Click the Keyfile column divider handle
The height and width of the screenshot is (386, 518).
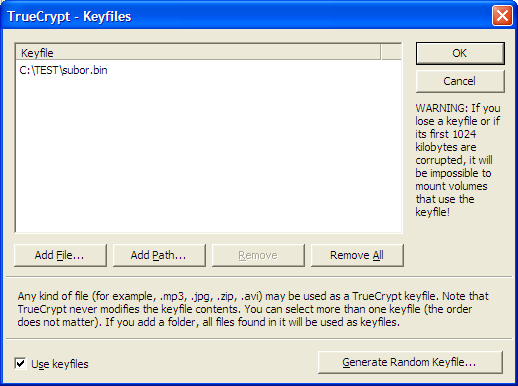tap(380, 53)
